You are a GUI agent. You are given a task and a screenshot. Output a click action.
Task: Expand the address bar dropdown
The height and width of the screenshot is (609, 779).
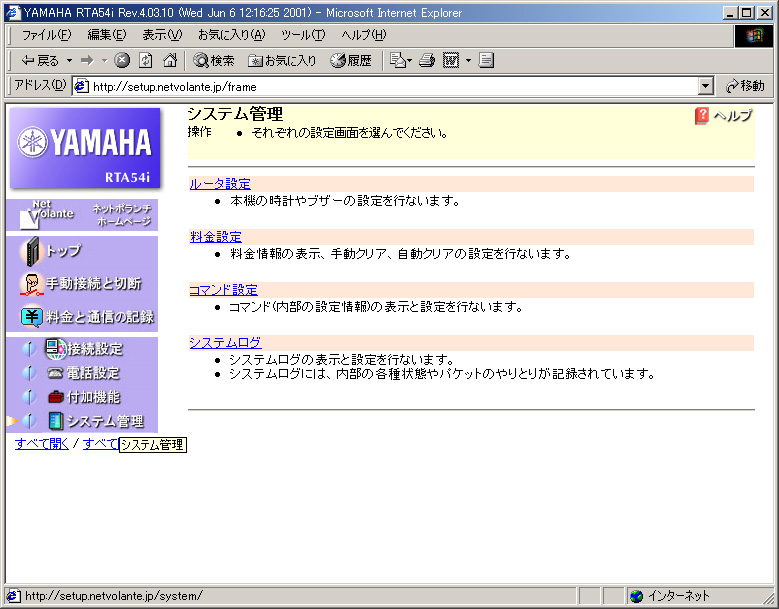tap(706, 87)
